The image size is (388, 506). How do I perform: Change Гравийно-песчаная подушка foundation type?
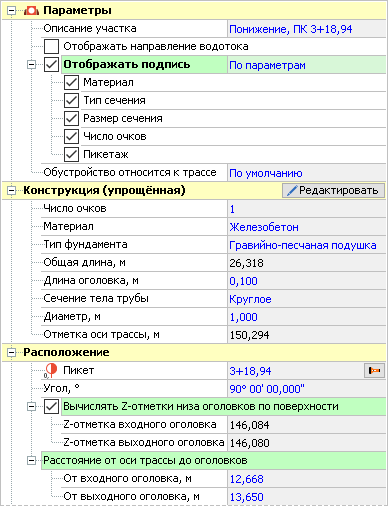306,245
